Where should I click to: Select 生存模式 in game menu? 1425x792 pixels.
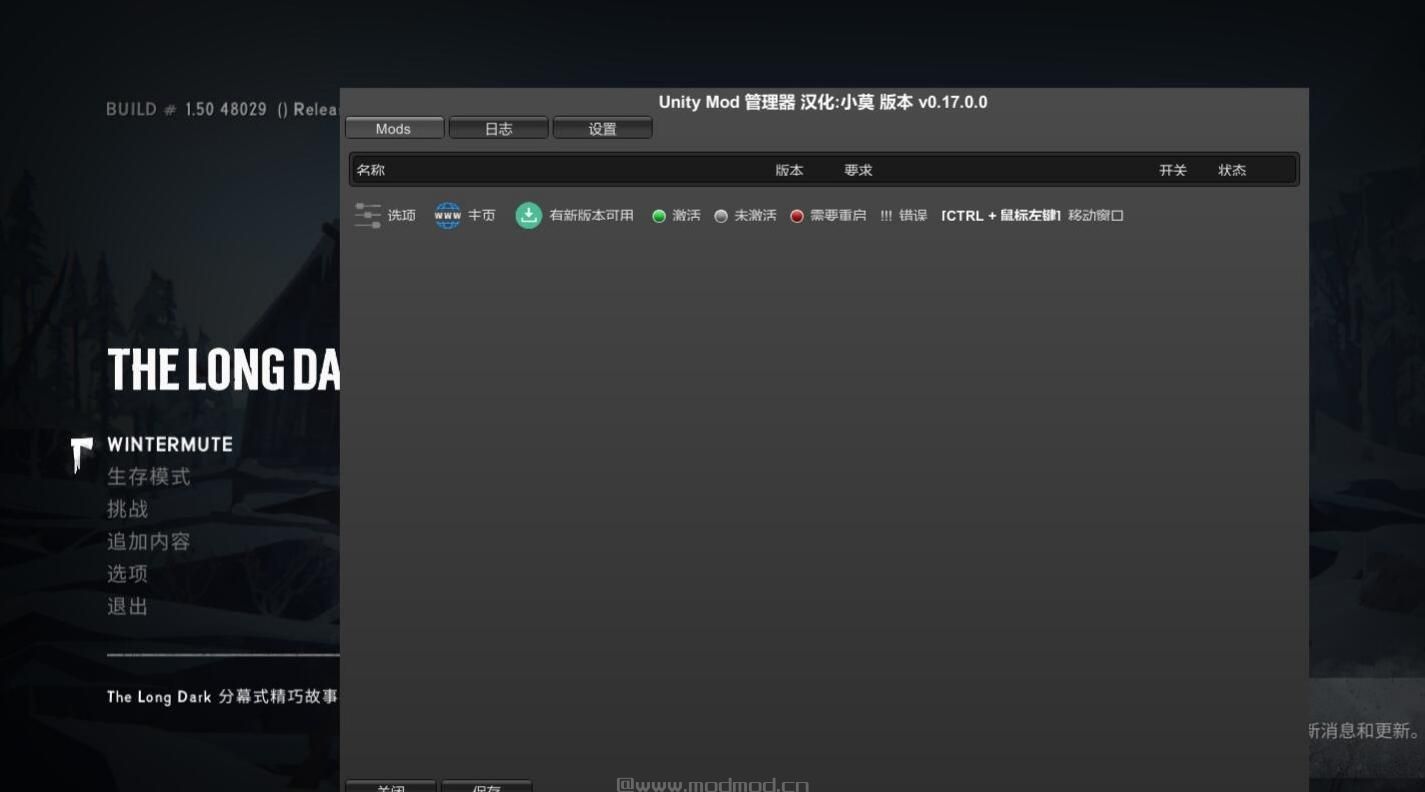[148, 477]
